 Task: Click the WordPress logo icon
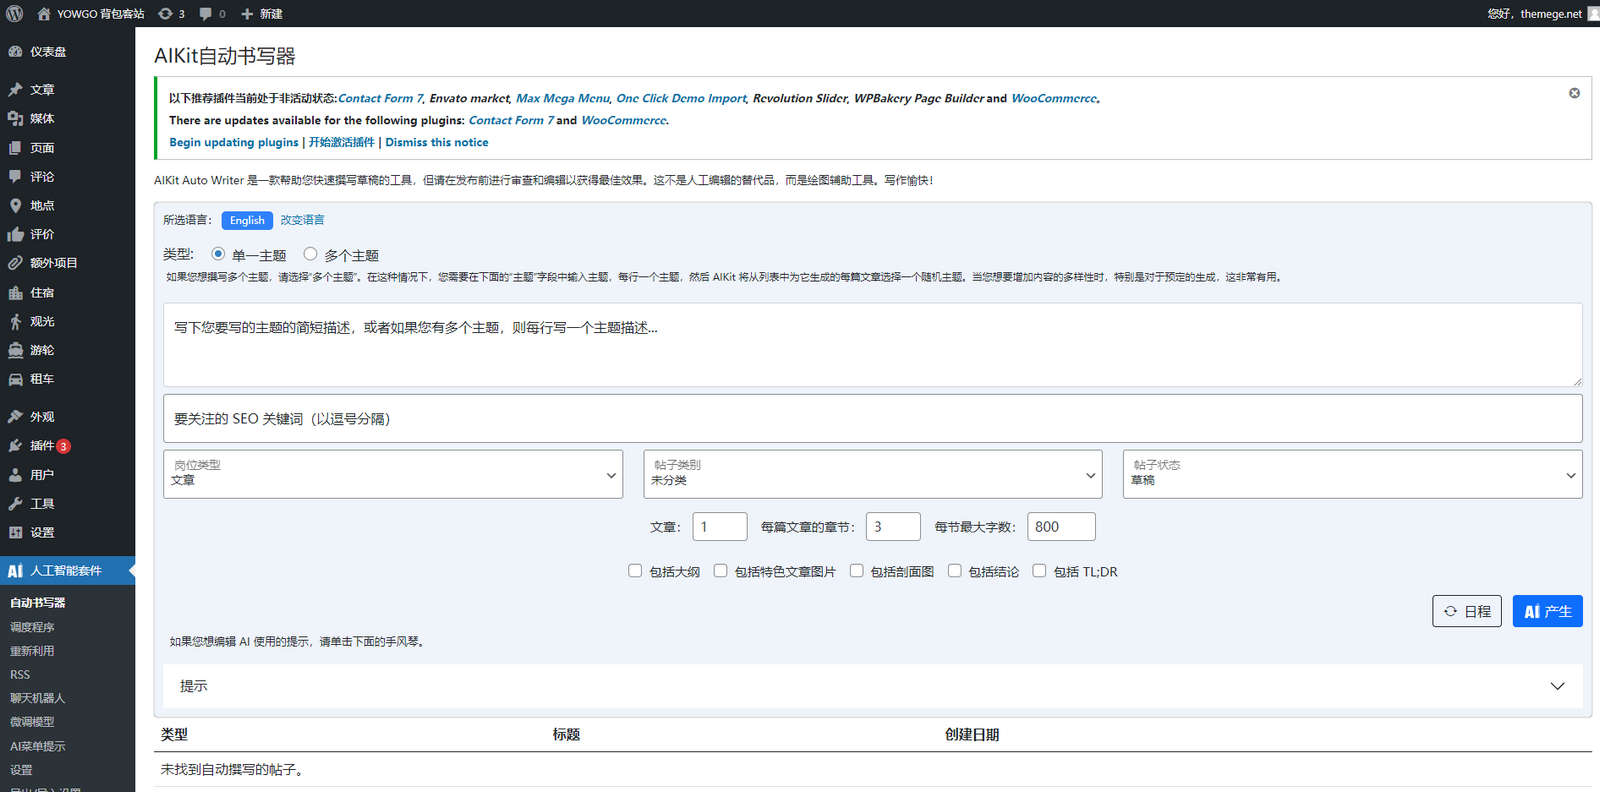coord(14,14)
